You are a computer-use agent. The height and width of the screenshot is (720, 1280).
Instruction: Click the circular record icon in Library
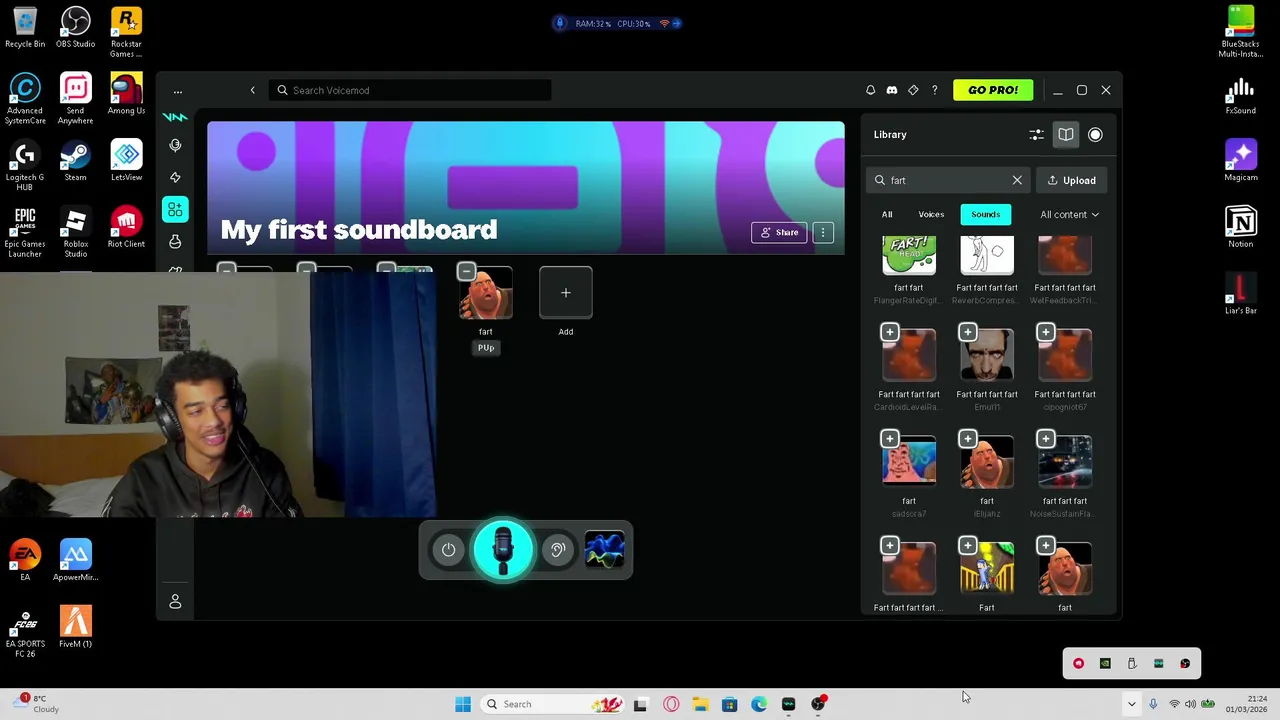[x=1095, y=134]
